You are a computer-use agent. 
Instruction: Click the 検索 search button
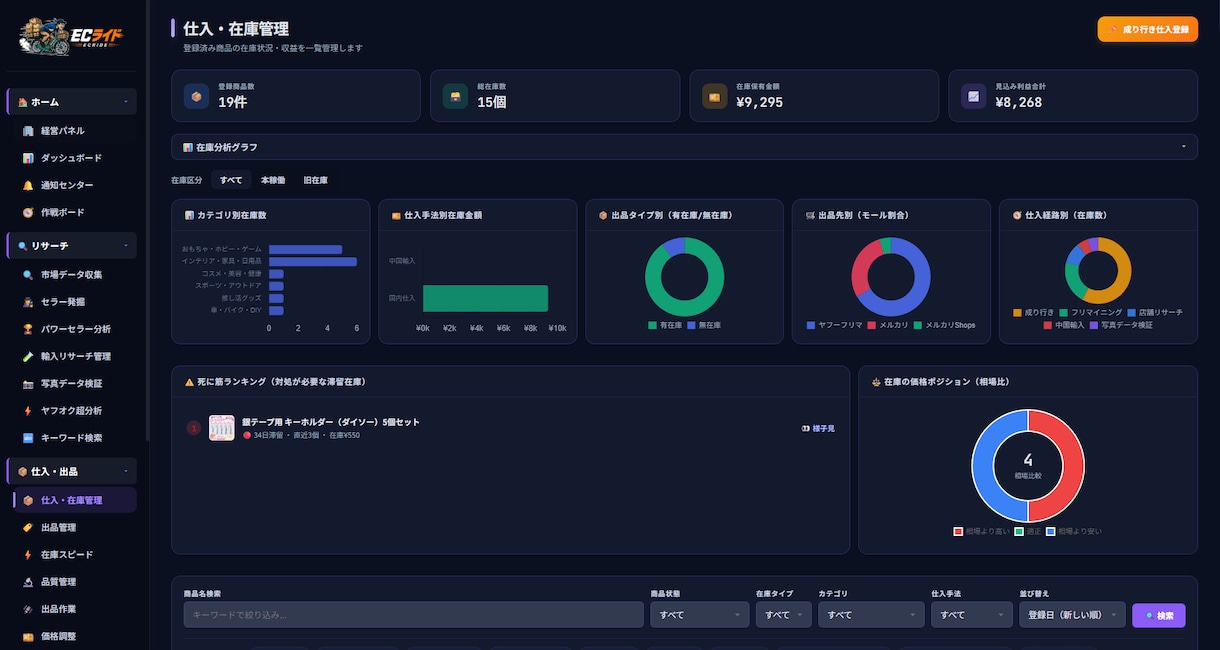[x=1159, y=615]
